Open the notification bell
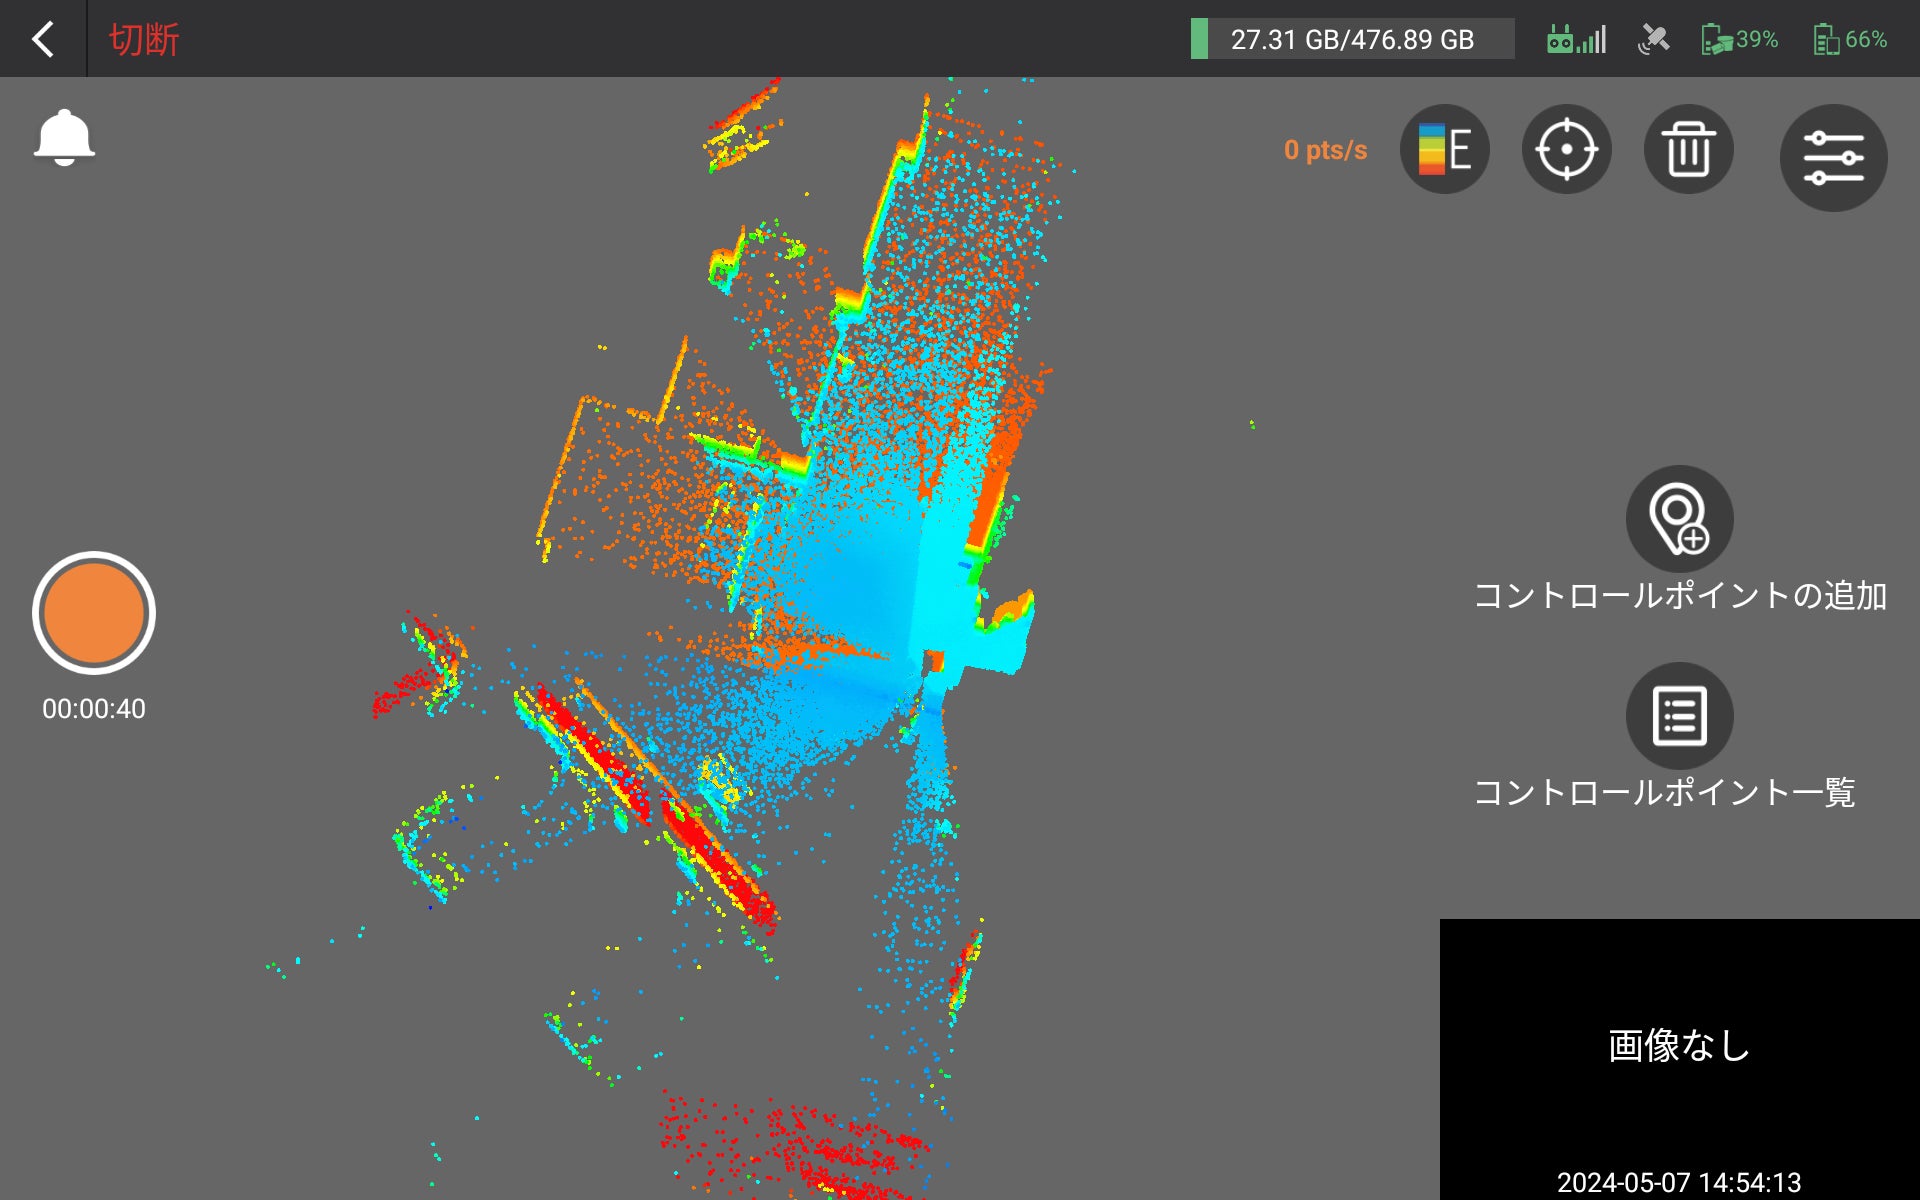The image size is (1920, 1200). coord(64,138)
